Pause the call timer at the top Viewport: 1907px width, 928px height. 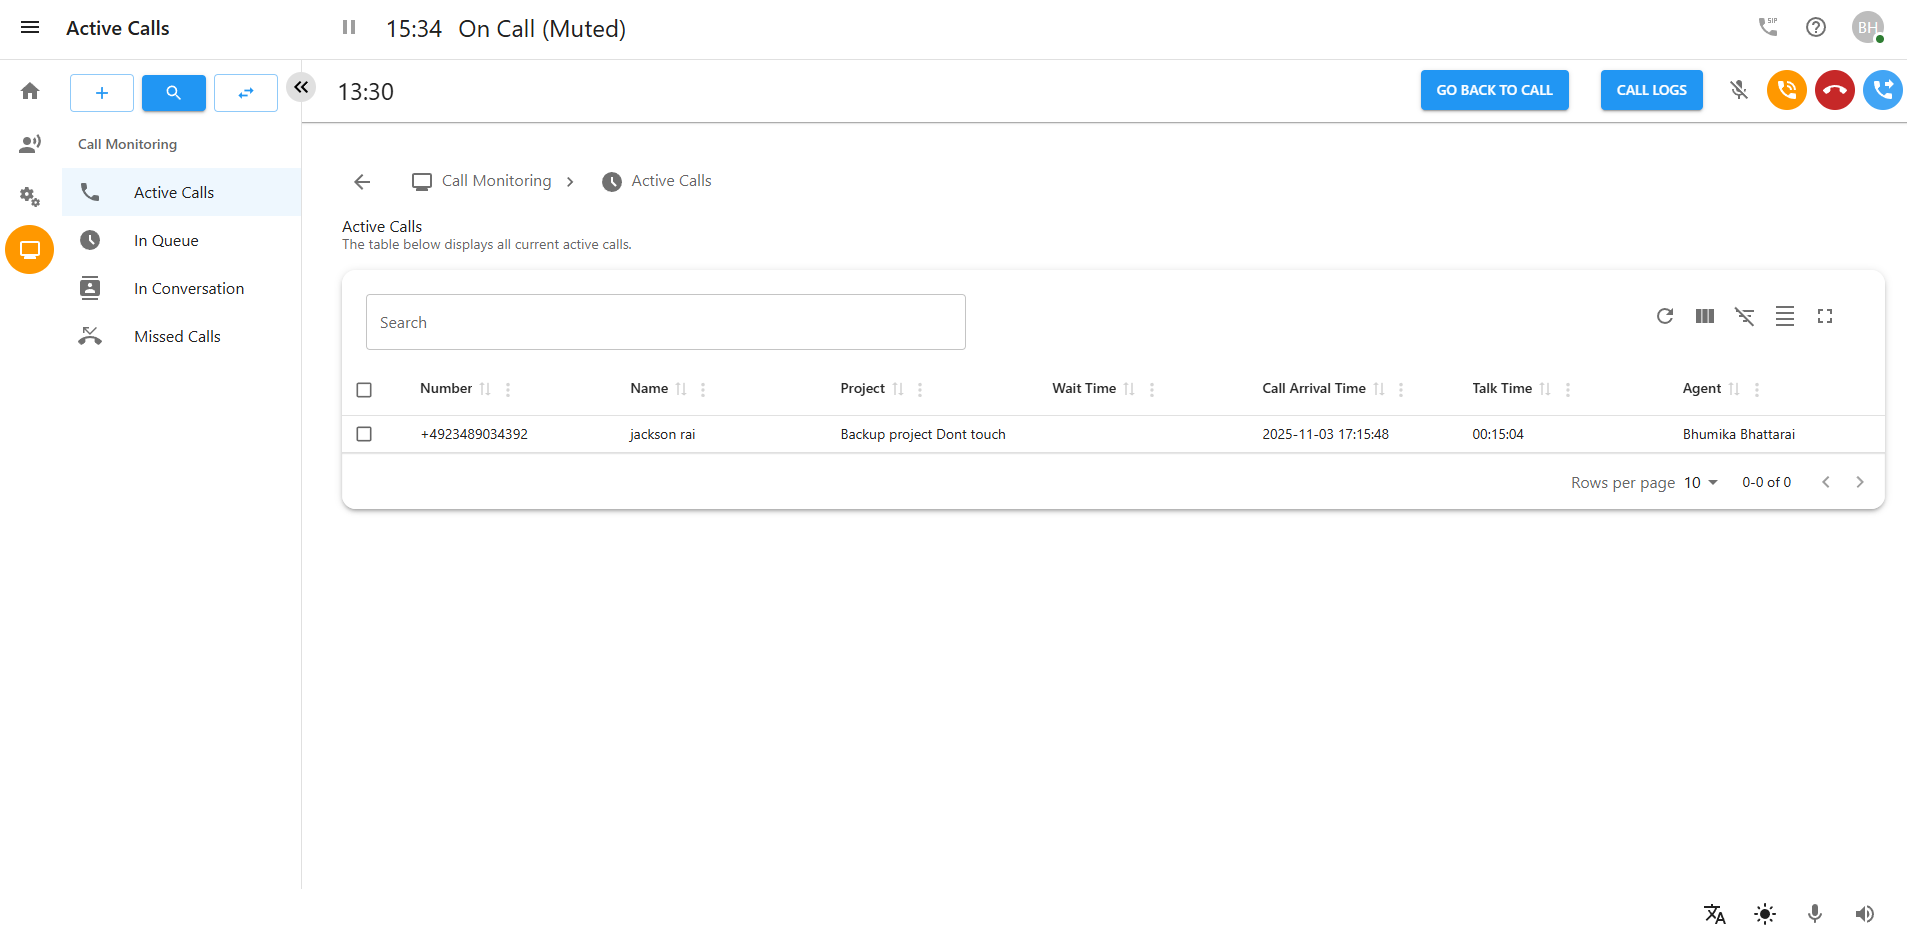(x=348, y=27)
